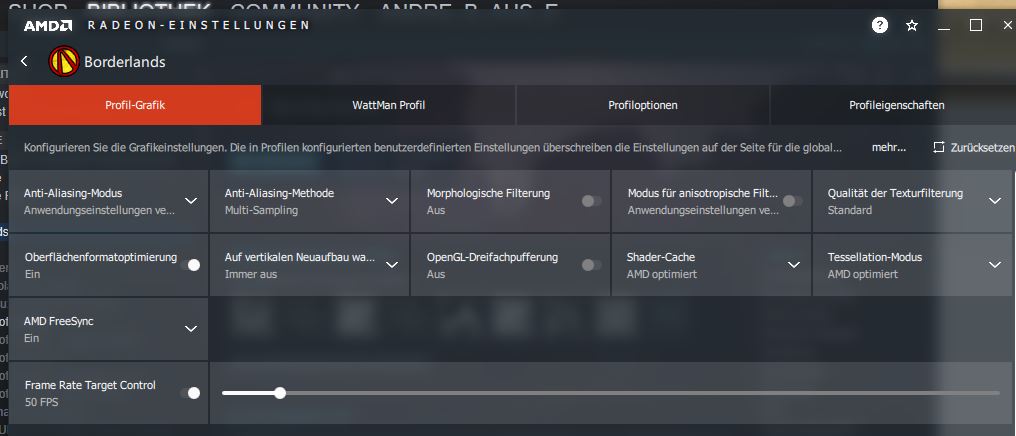This screenshot has width=1016, height=436.
Task: Click the 50 FPS value text
Action: (x=41, y=402)
